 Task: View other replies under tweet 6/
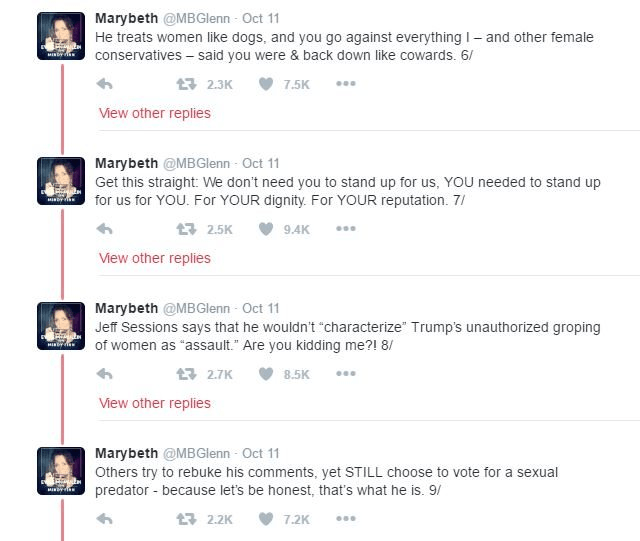[155, 113]
